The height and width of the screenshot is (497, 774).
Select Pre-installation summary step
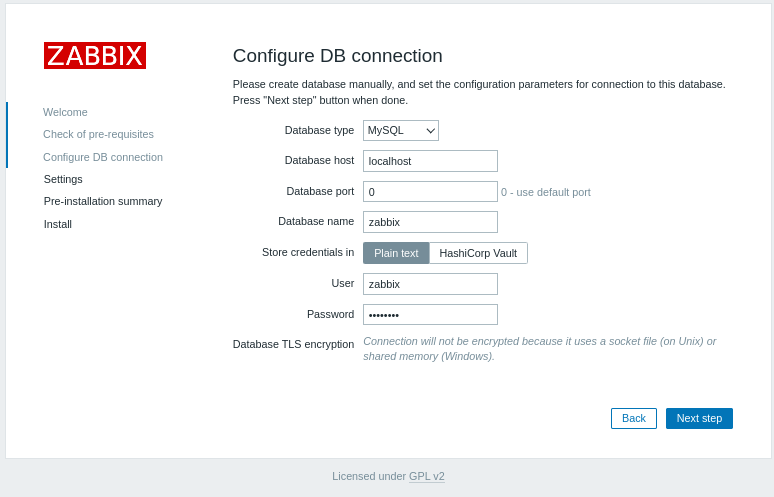[x=103, y=201]
